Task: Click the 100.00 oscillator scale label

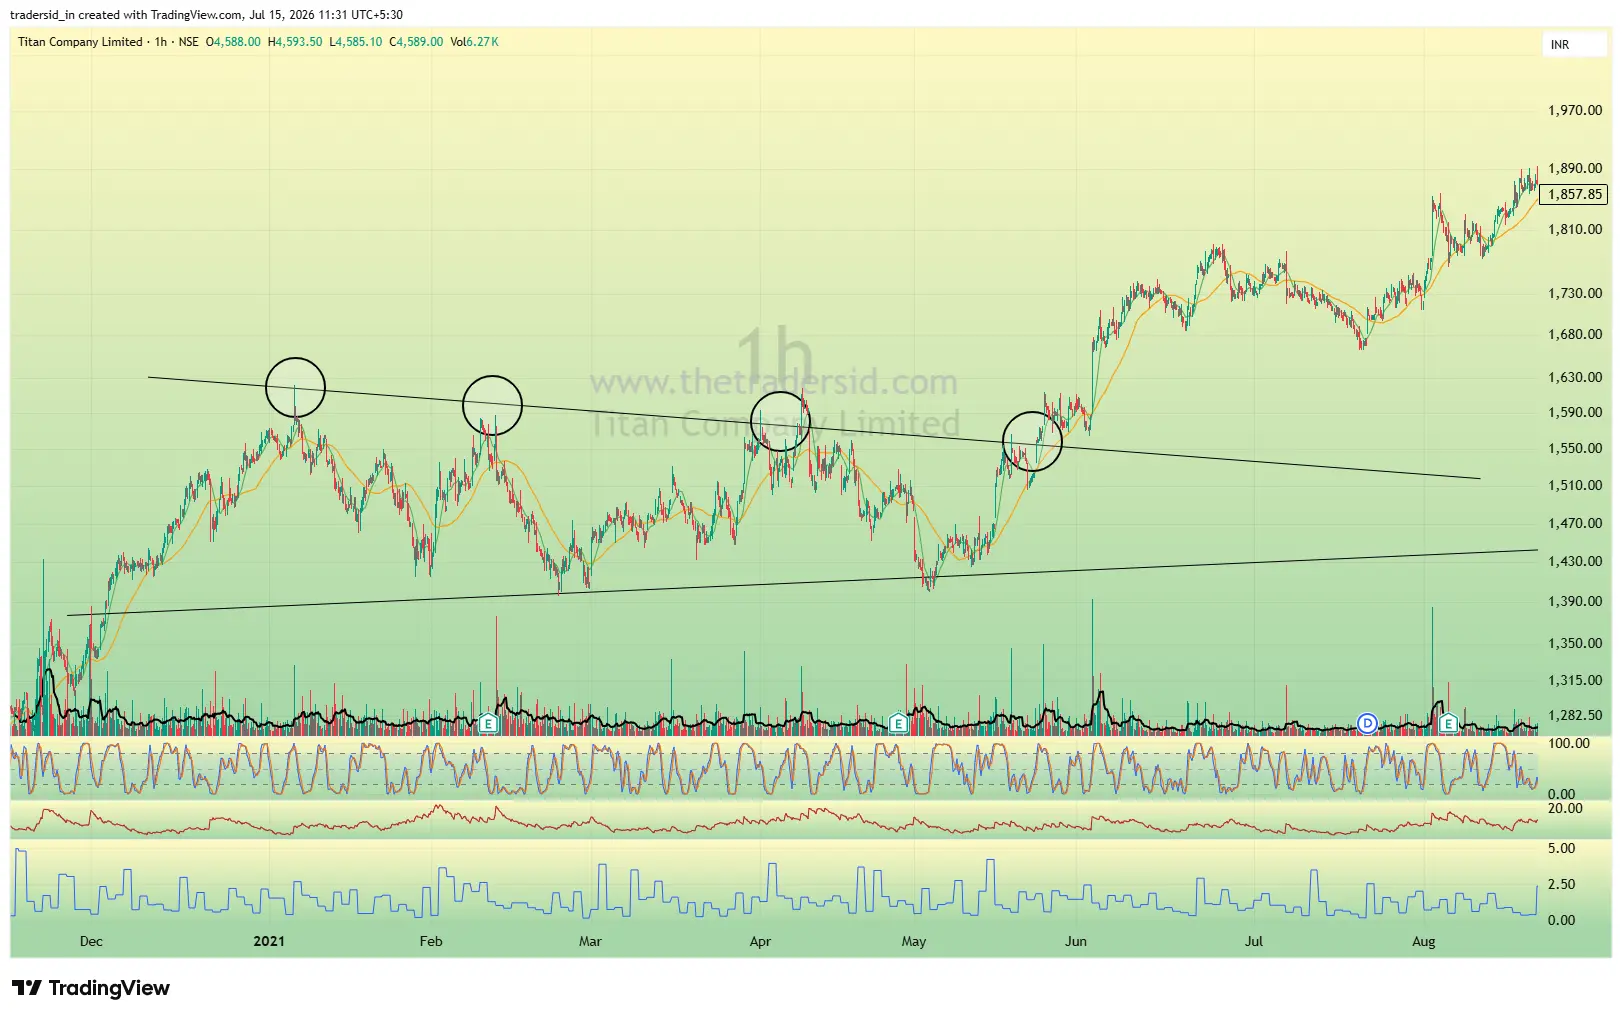Action: 1568,743
